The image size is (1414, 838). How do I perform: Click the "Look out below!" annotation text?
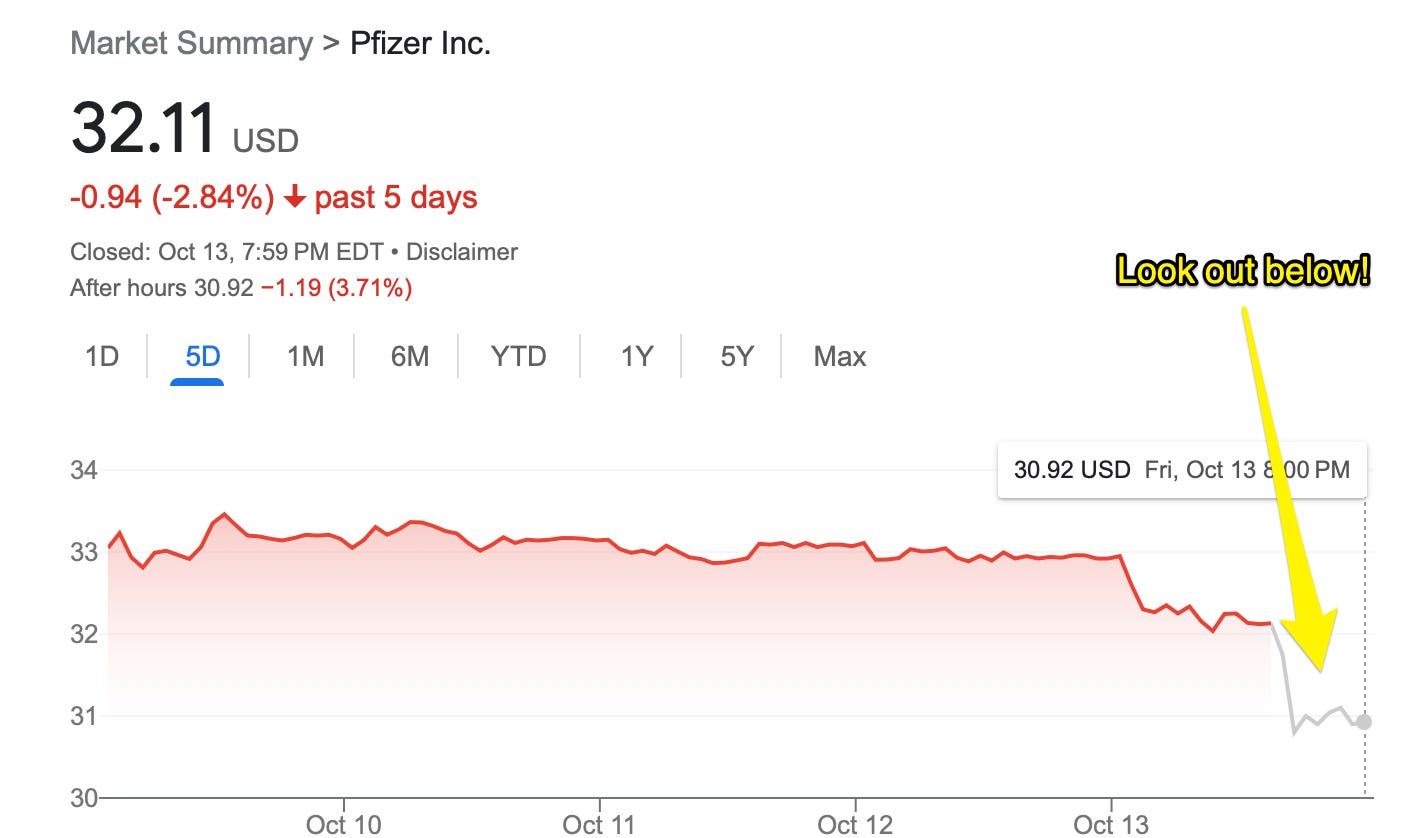(x=1242, y=271)
